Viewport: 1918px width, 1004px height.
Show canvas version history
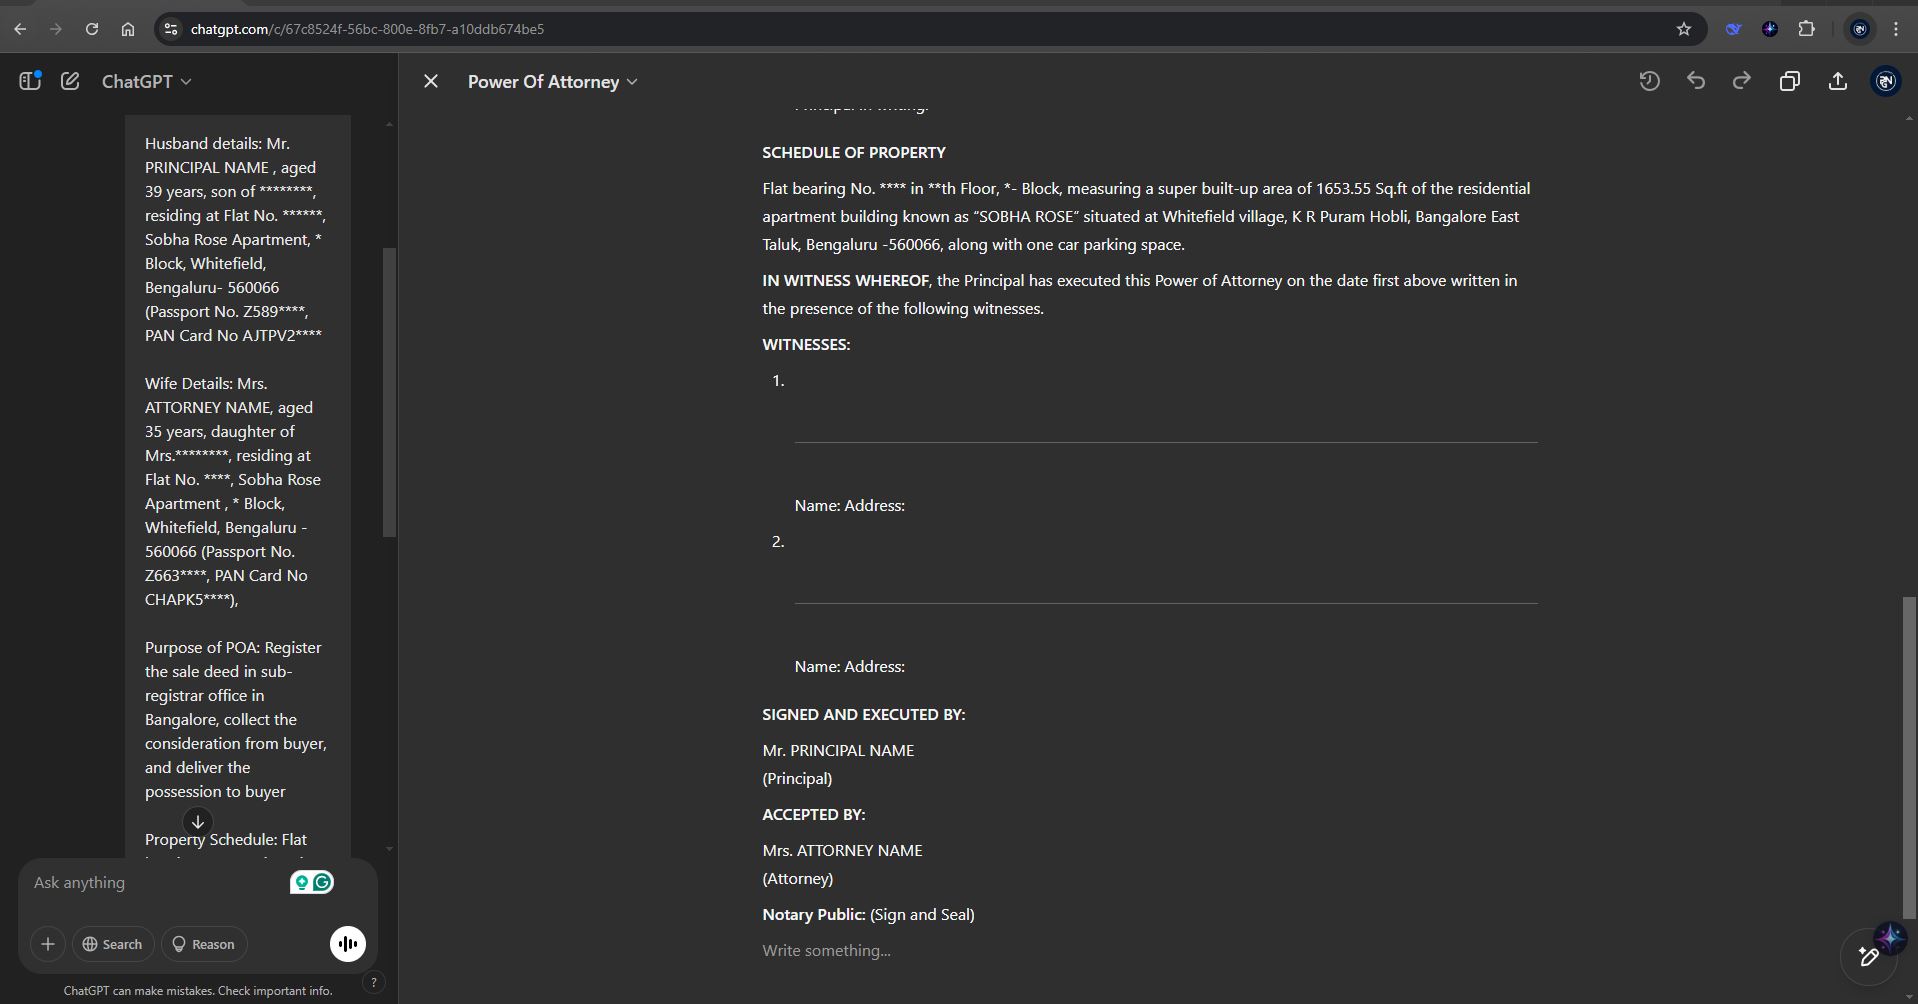(x=1649, y=81)
